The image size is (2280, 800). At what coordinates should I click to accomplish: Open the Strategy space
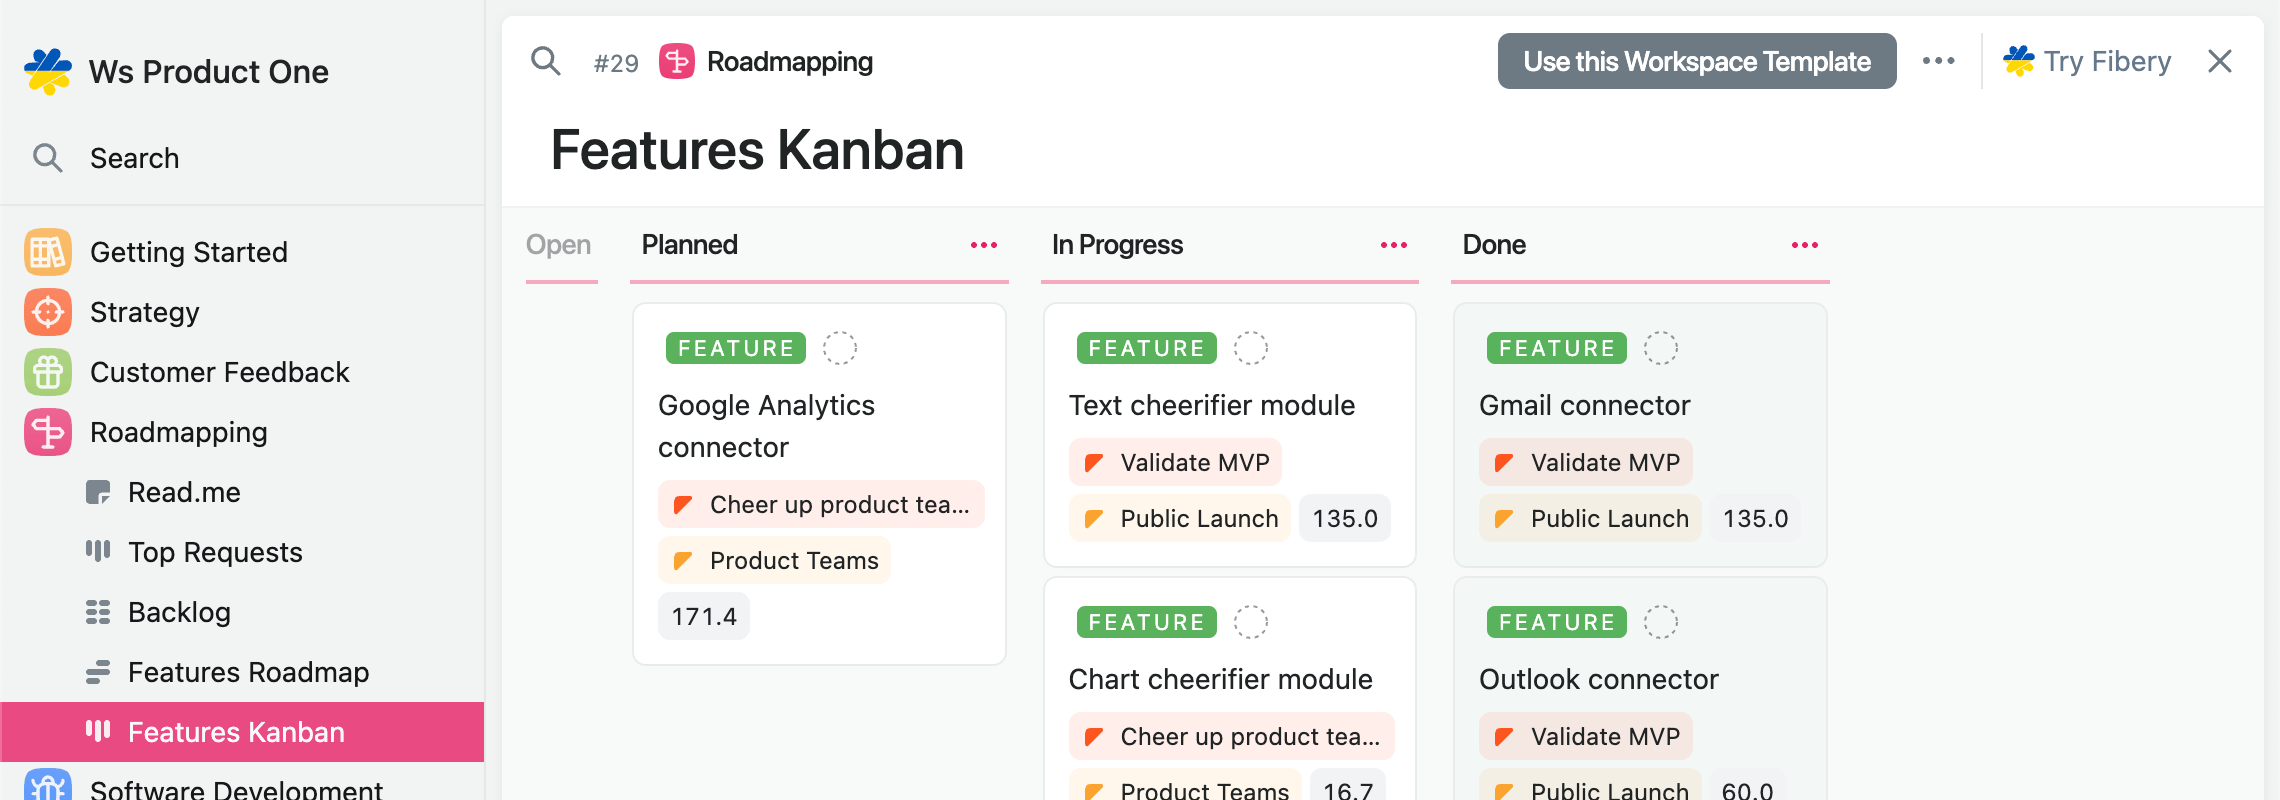coord(242,312)
